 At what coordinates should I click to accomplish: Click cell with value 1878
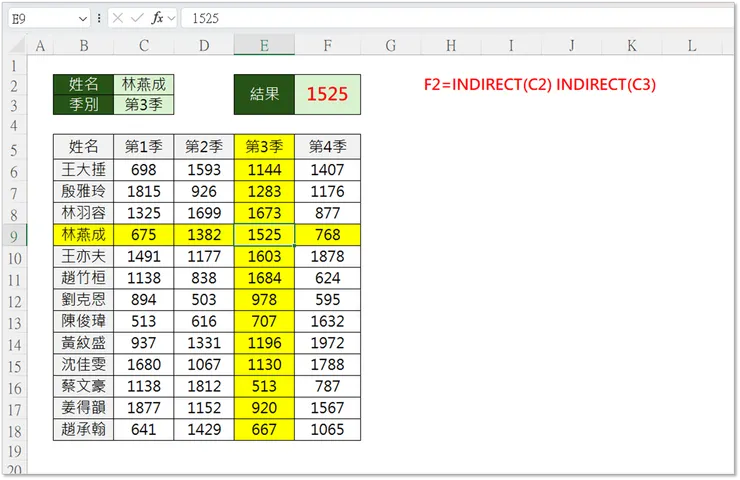click(328, 256)
